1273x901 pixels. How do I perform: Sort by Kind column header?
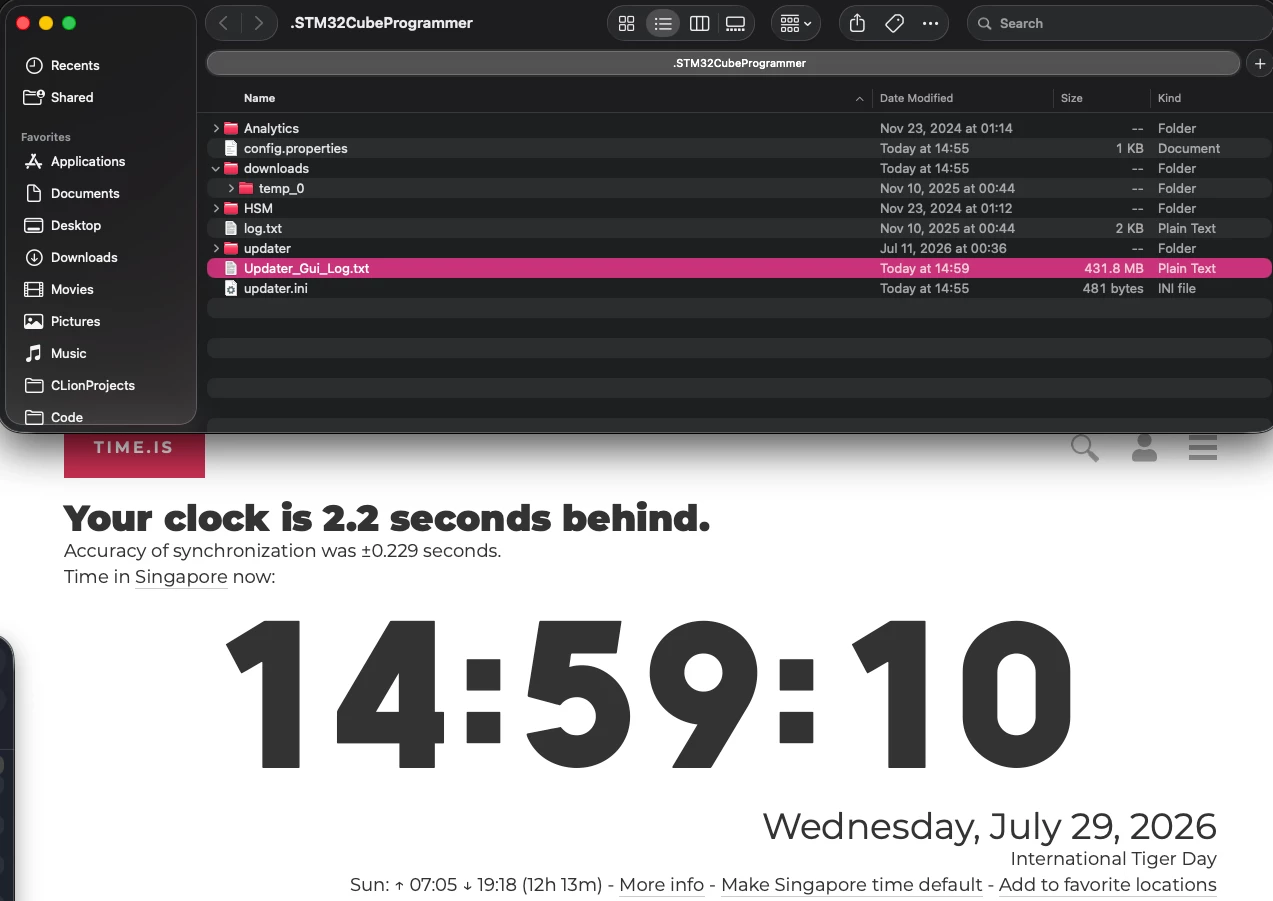point(1169,98)
